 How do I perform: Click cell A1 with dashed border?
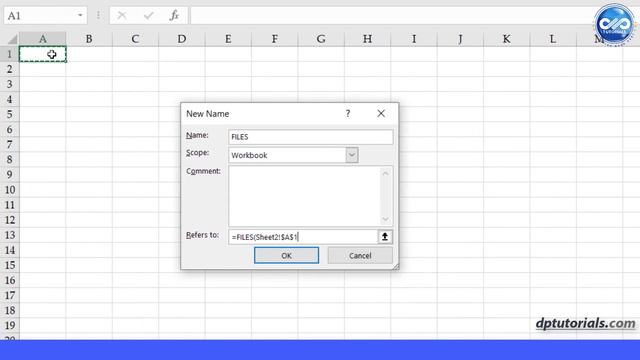(x=42, y=54)
